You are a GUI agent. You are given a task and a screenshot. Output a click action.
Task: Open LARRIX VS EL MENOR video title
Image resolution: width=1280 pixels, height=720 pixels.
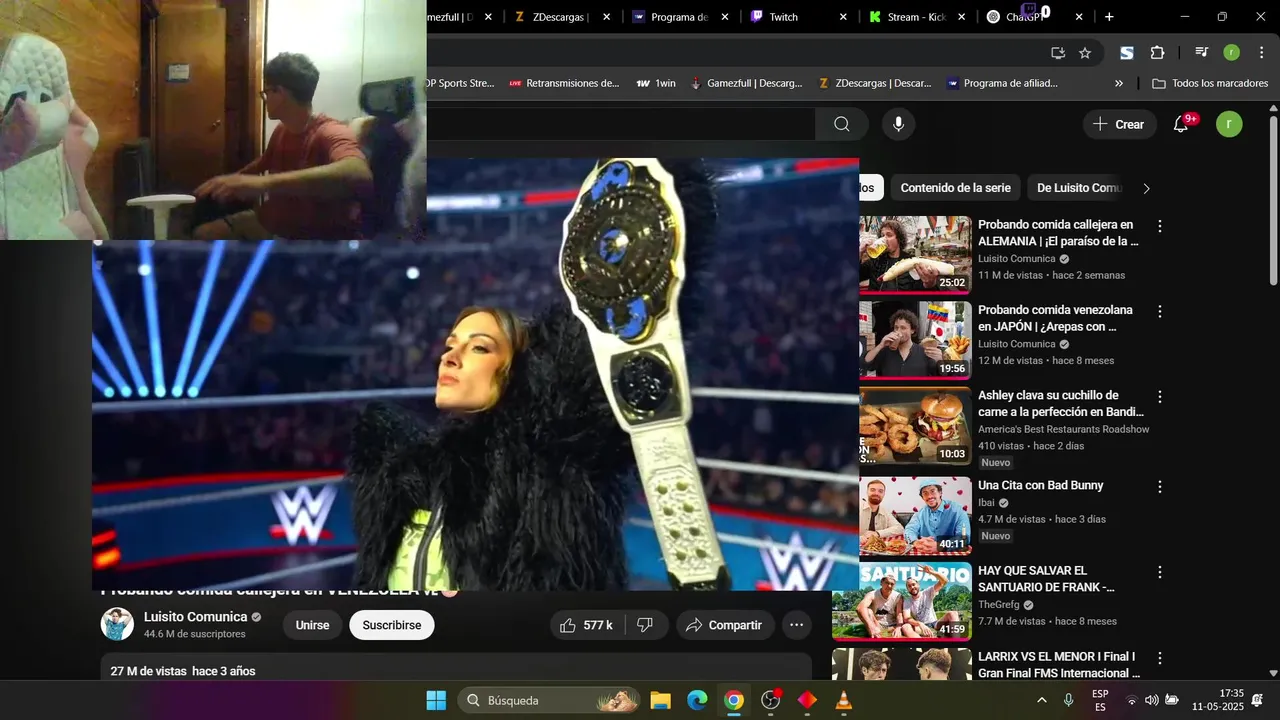click(x=1058, y=665)
